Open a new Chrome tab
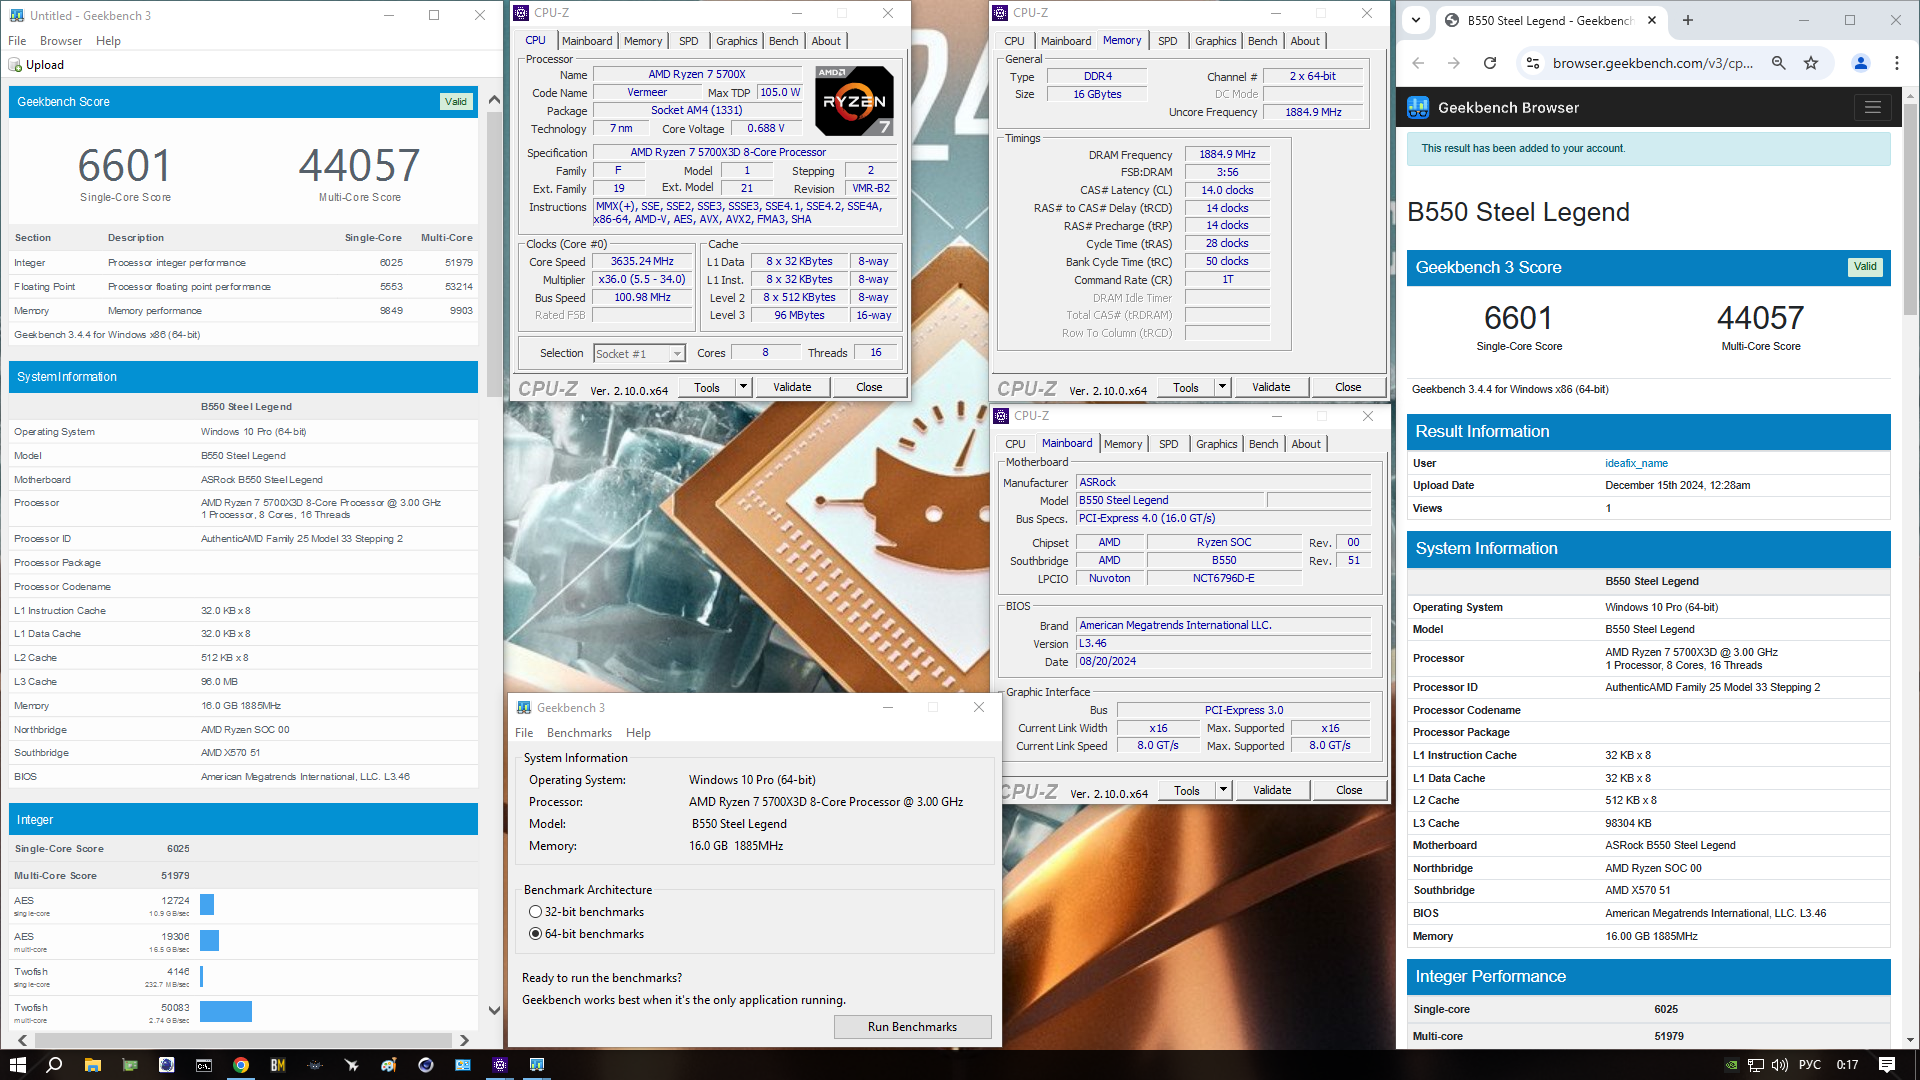 point(1688,20)
